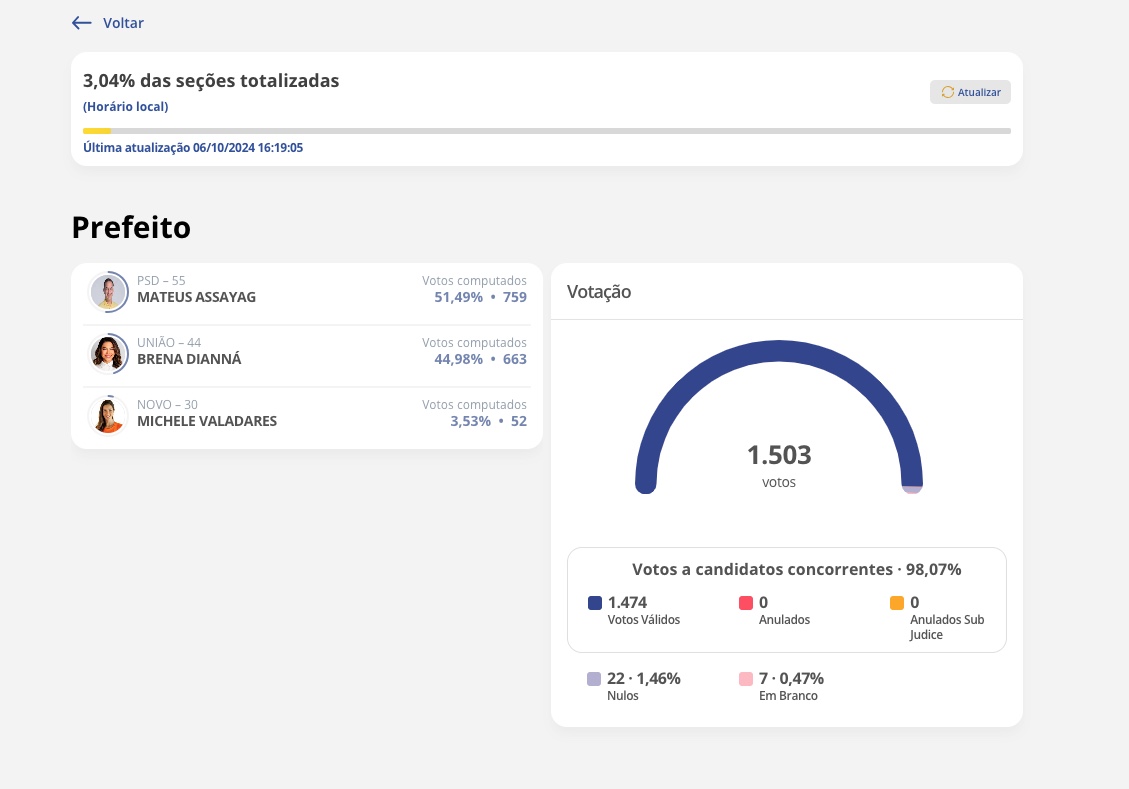
Task: Click the back arrow icon
Action: 82,23
